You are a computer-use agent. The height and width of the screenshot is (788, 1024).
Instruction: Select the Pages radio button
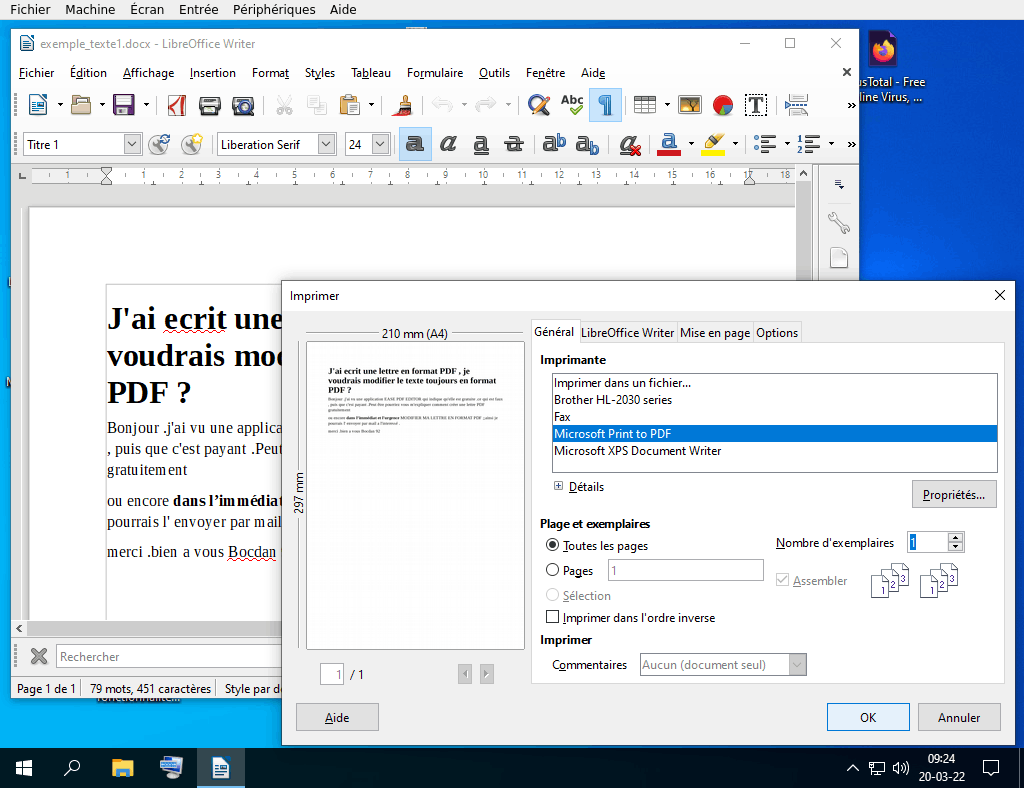point(552,570)
